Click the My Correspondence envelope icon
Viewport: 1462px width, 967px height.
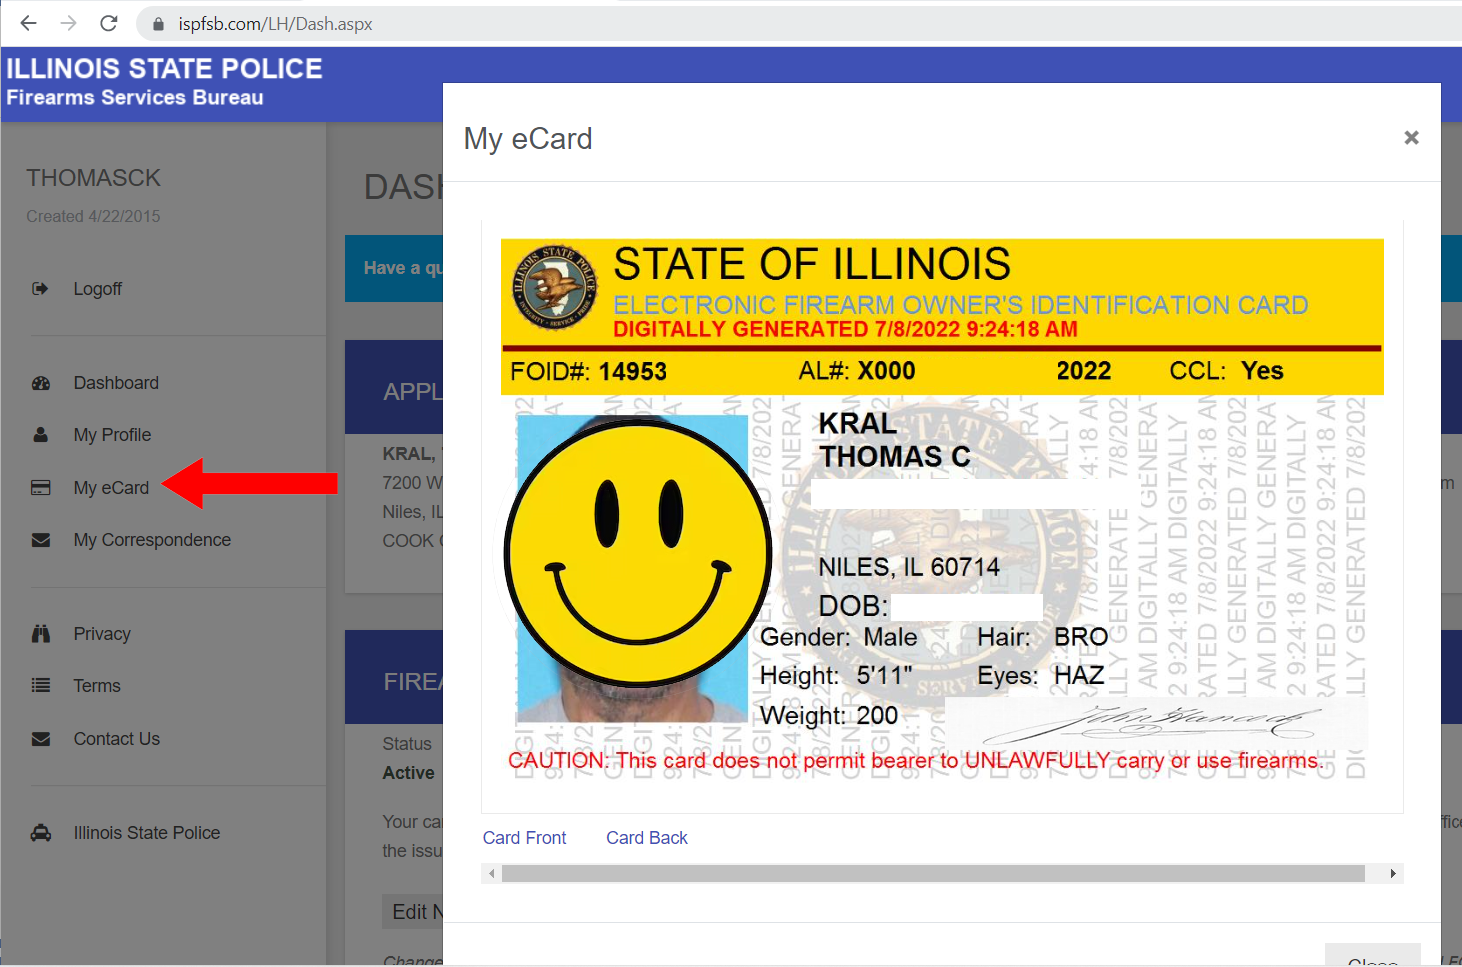click(41, 540)
